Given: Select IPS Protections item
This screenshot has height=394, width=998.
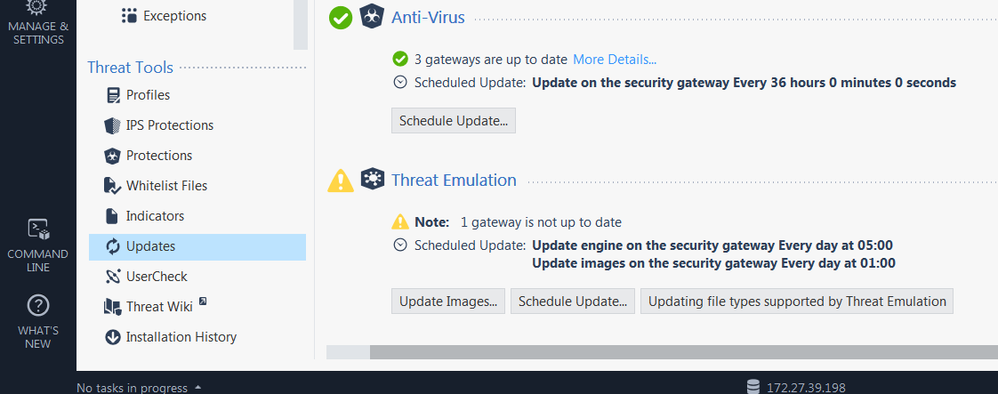Looking at the screenshot, I should tap(159, 125).
